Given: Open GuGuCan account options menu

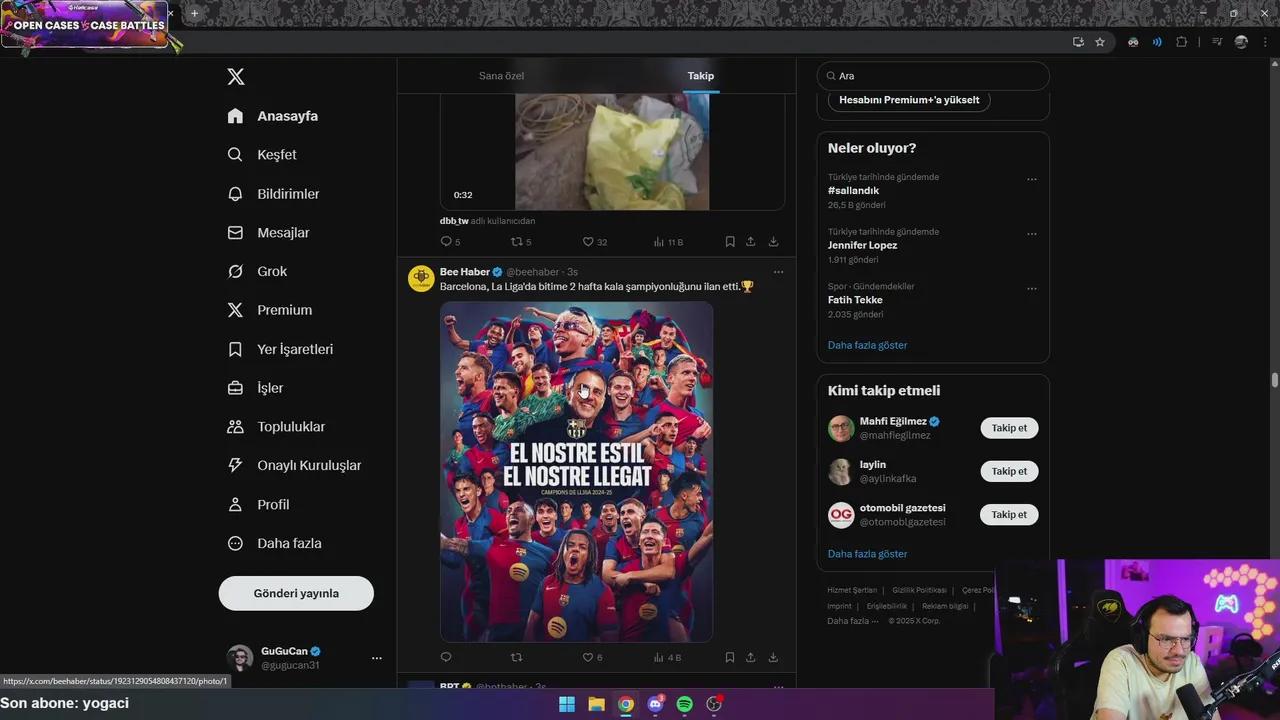Looking at the screenshot, I should click(376, 658).
